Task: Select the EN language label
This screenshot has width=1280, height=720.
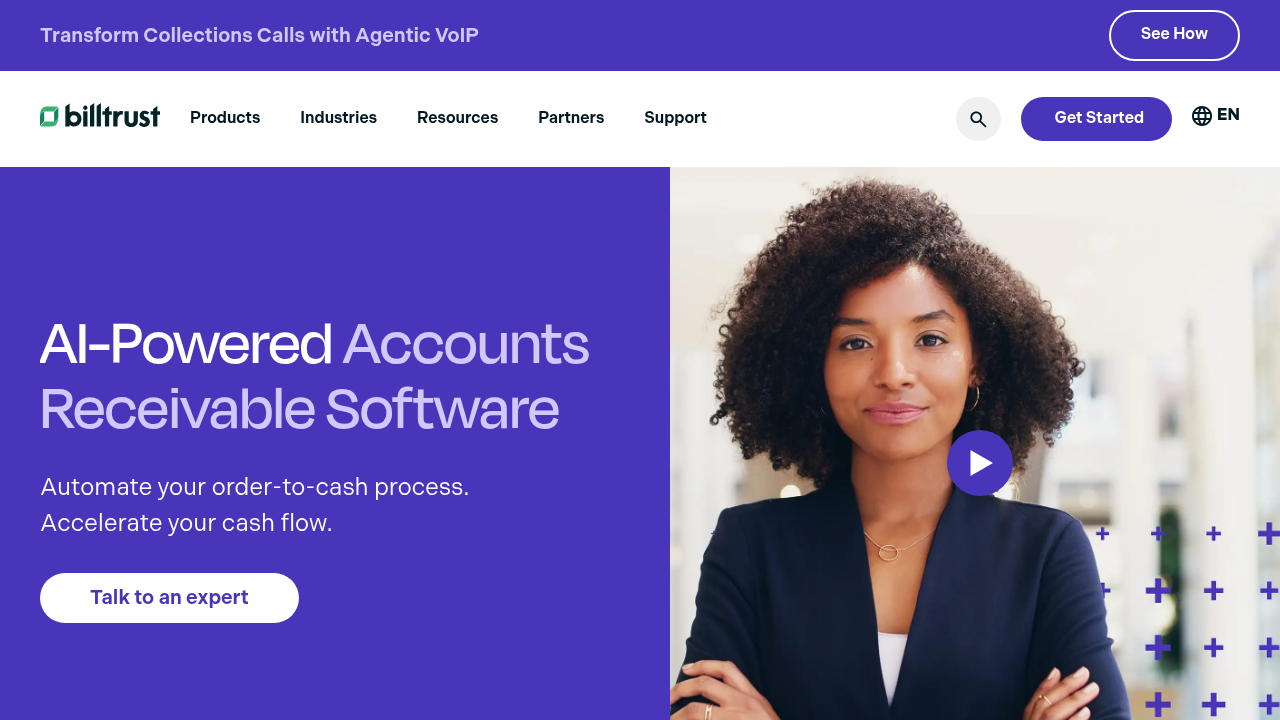Action: (1228, 115)
